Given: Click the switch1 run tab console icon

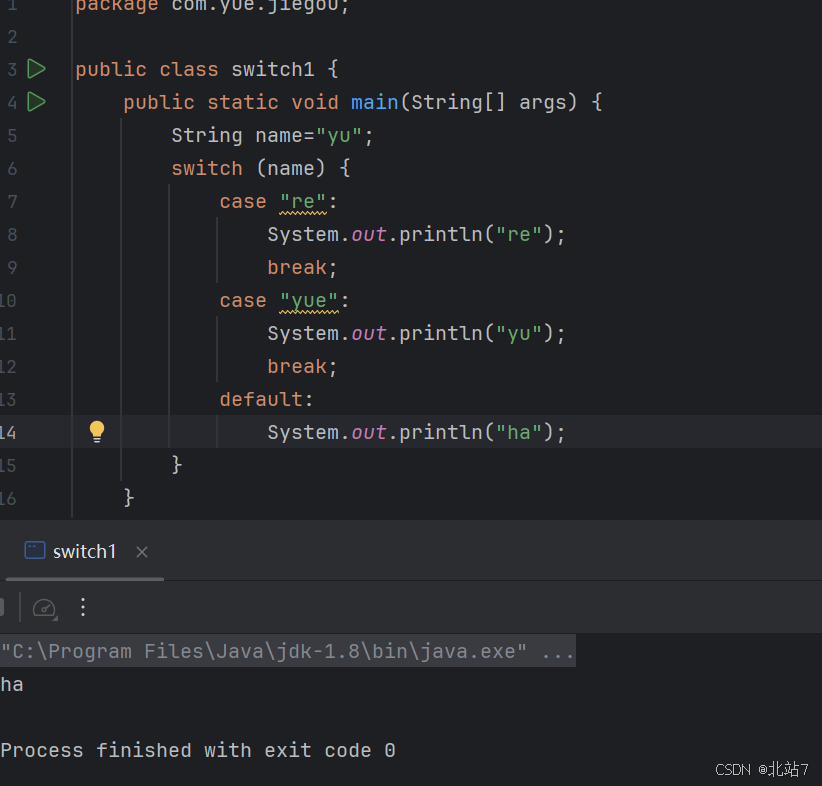Looking at the screenshot, I should pyautogui.click(x=34, y=550).
